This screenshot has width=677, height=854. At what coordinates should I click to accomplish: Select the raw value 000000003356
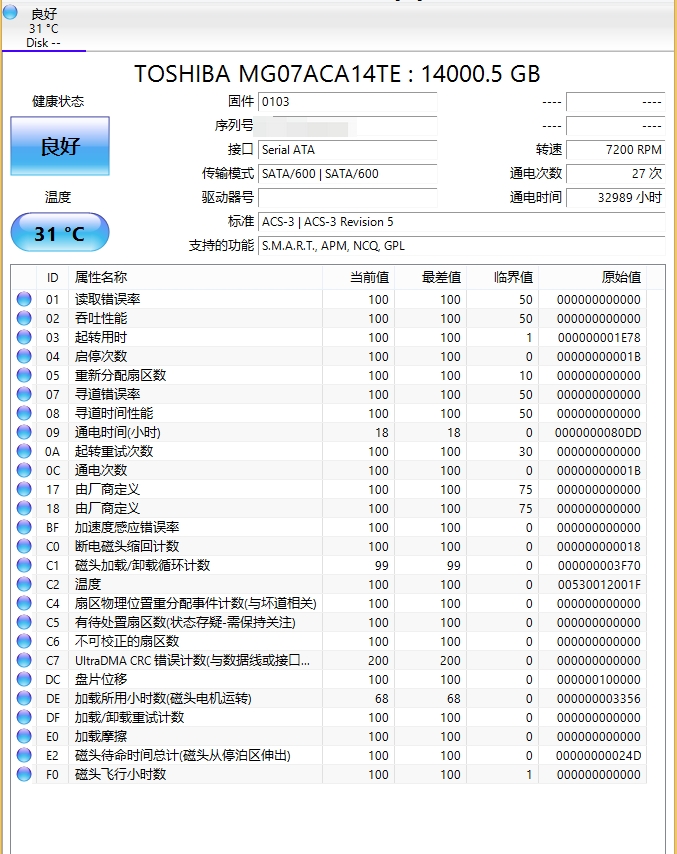tap(599, 699)
